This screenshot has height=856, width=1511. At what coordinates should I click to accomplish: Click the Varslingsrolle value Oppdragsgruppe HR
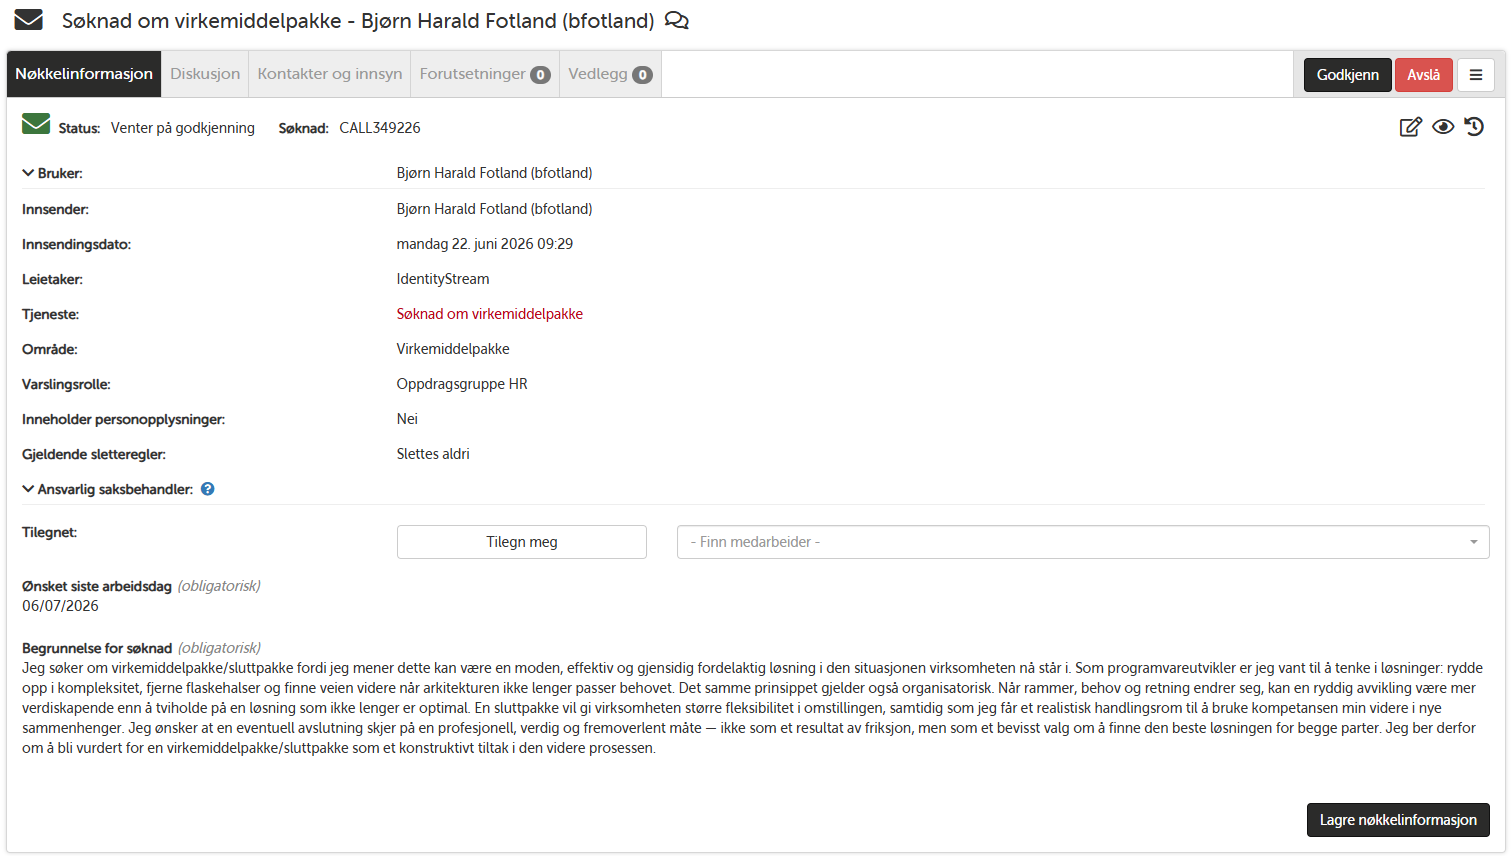click(x=462, y=384)
